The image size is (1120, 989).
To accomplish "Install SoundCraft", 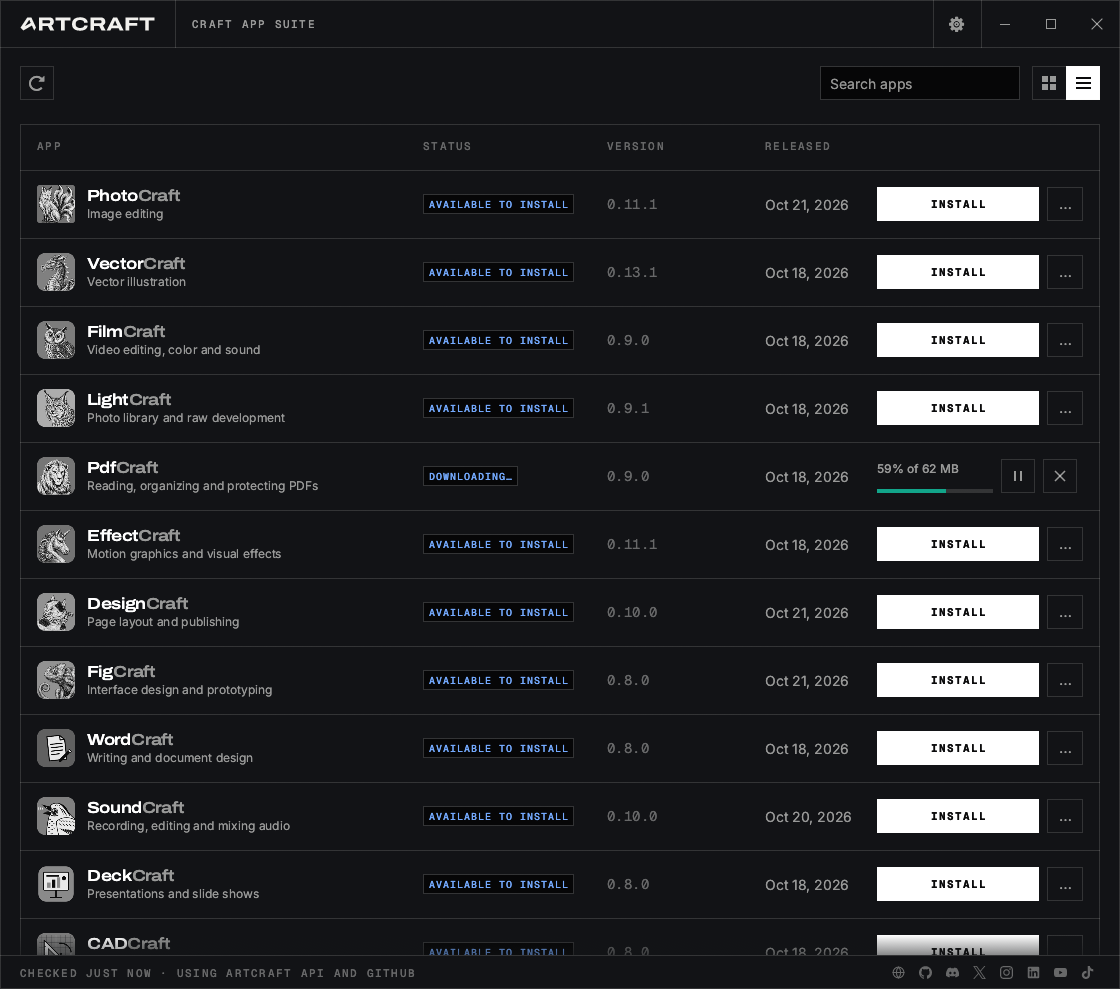I will pyautogui.click(x=957, y=816).
